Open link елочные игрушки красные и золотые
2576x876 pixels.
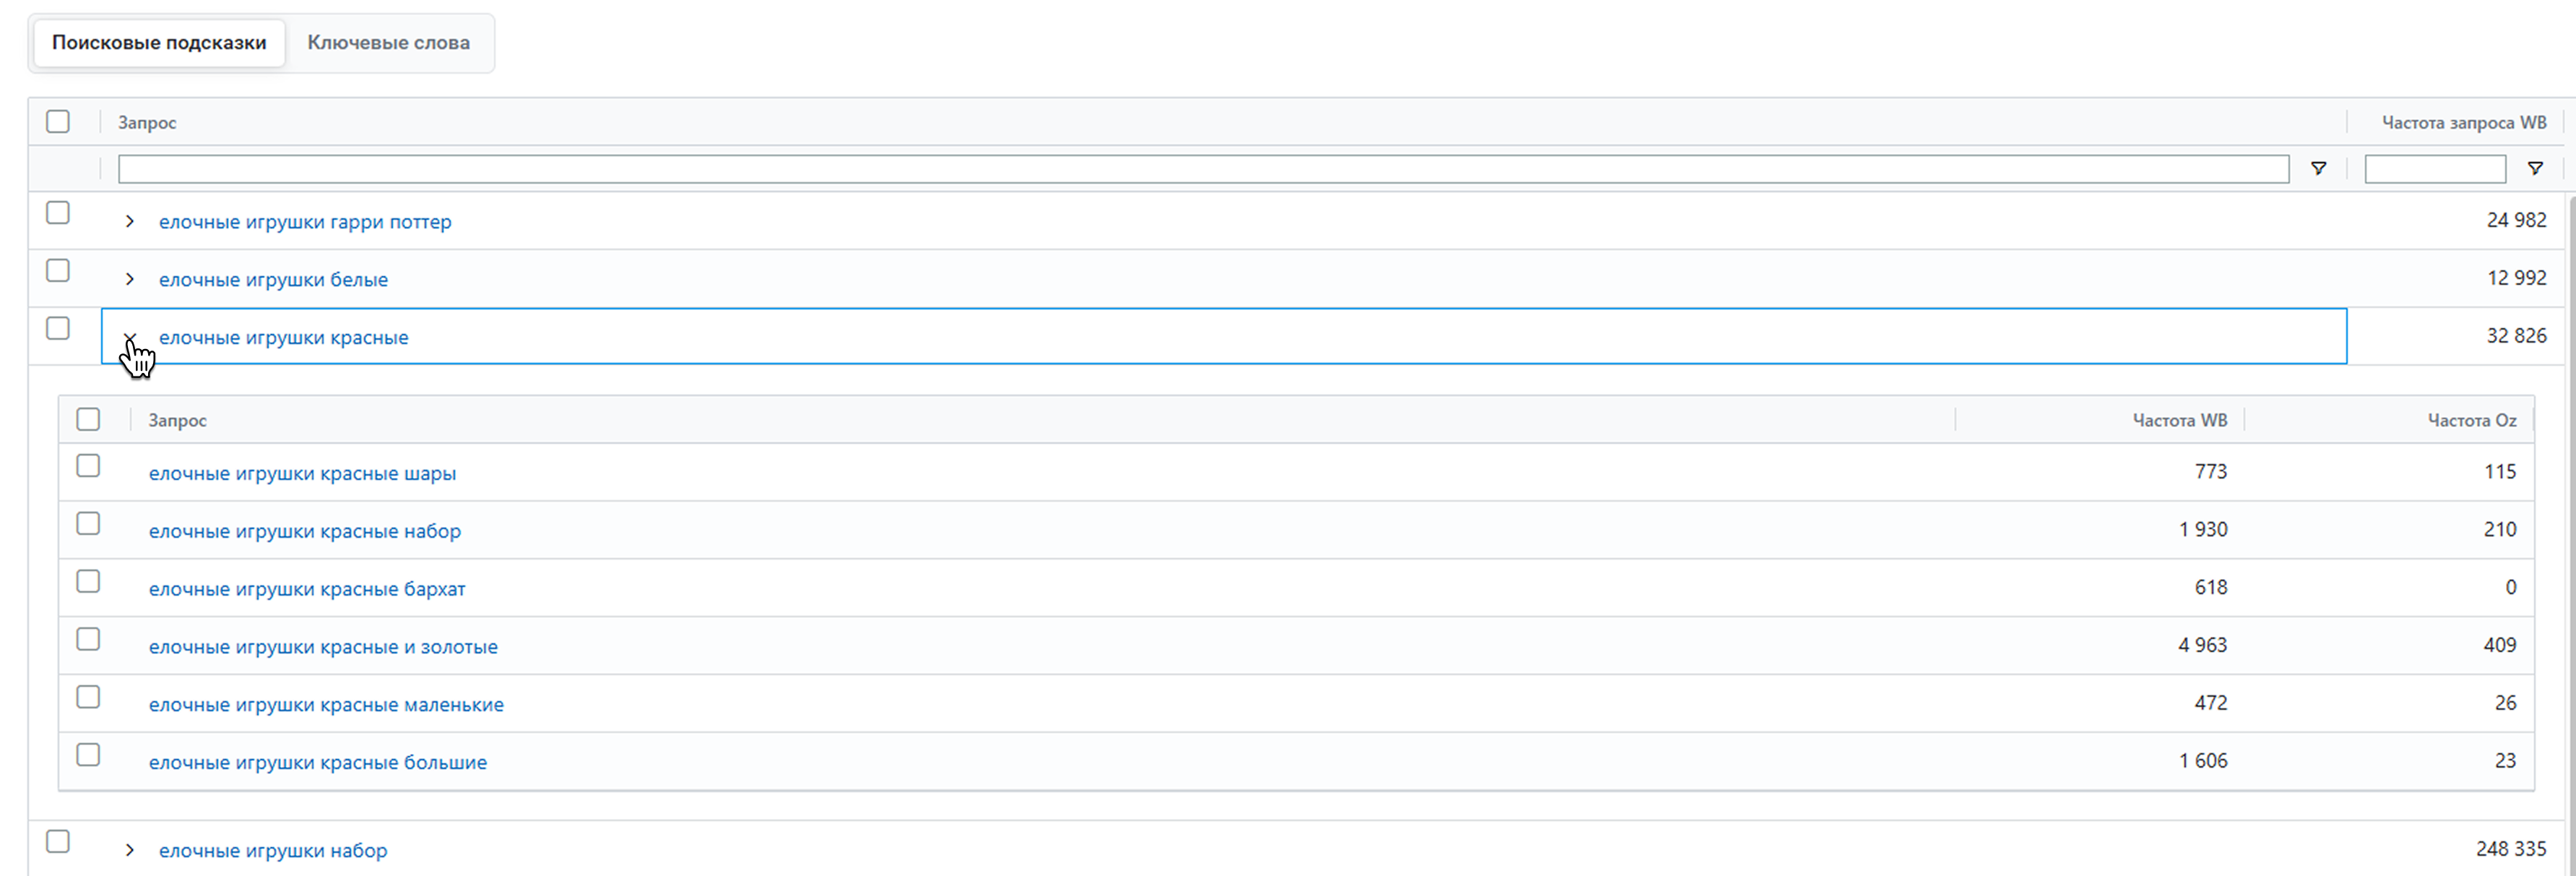click(323, 647)
